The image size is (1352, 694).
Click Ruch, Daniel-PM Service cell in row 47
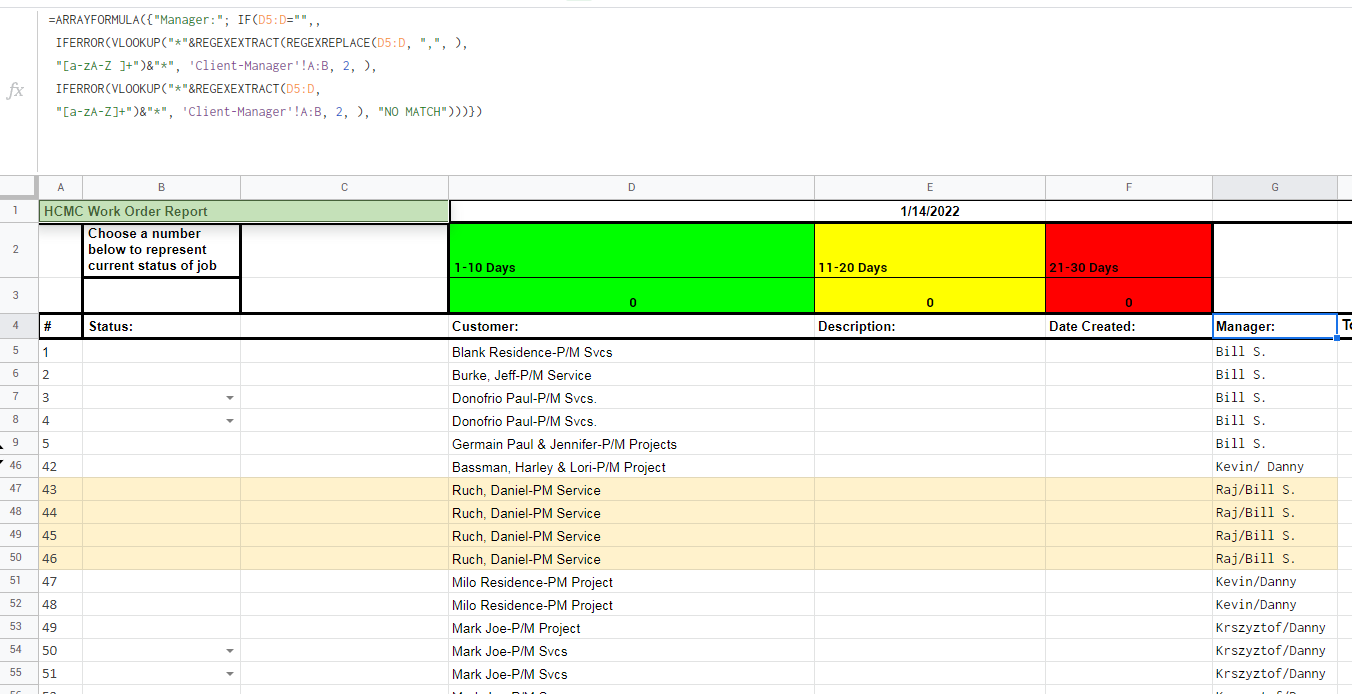tap(631, 490)
